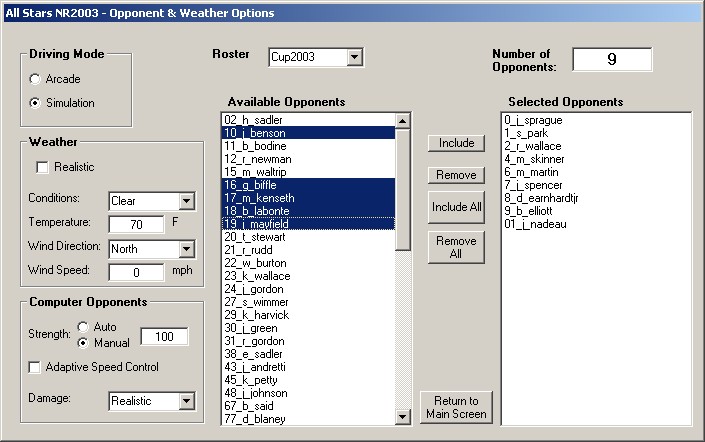Screen dimensions: 705x442
Task: Click the Number of Opponents field
Action: [612, 59]
